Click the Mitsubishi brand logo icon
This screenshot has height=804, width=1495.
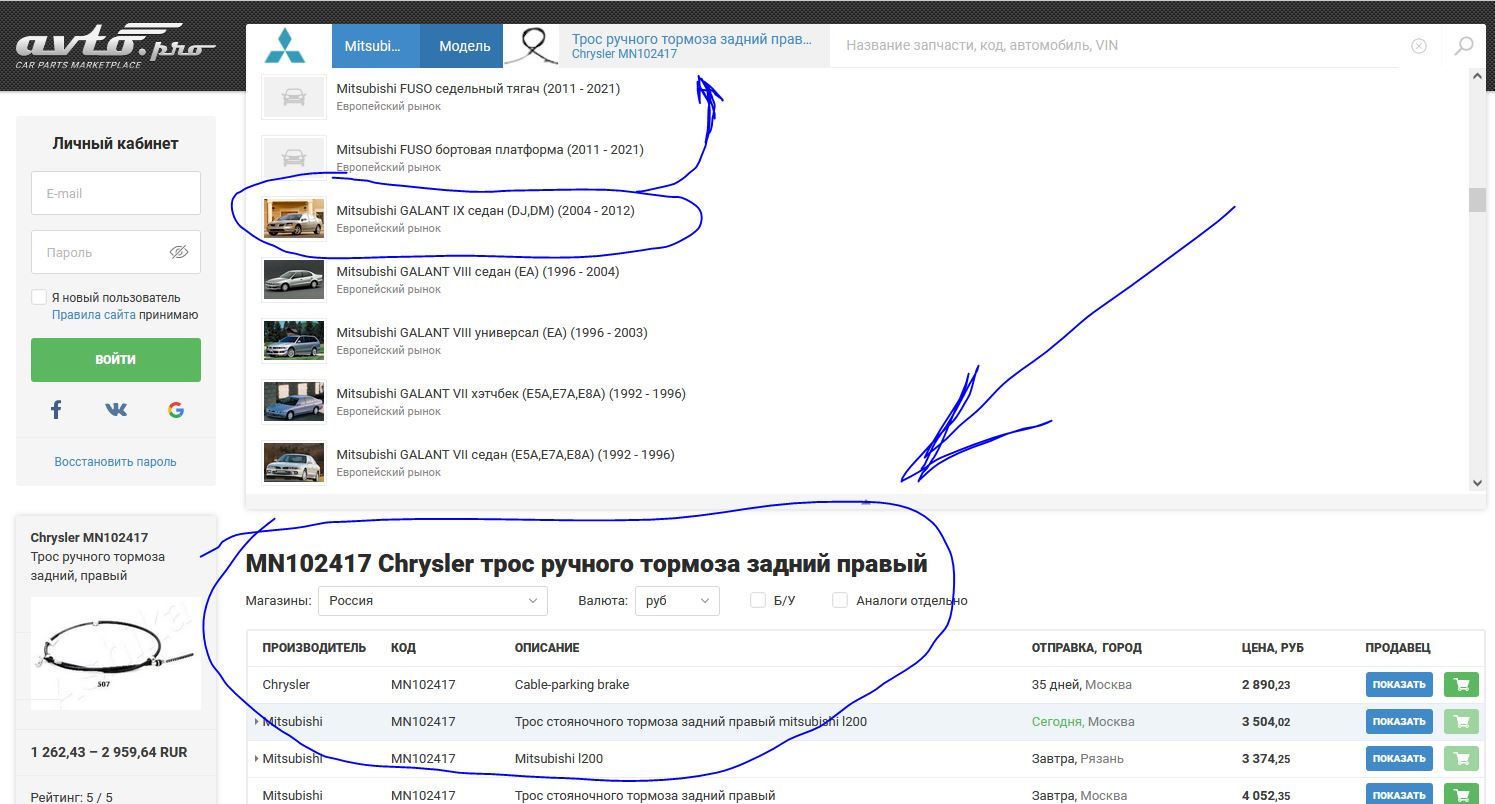290,46
